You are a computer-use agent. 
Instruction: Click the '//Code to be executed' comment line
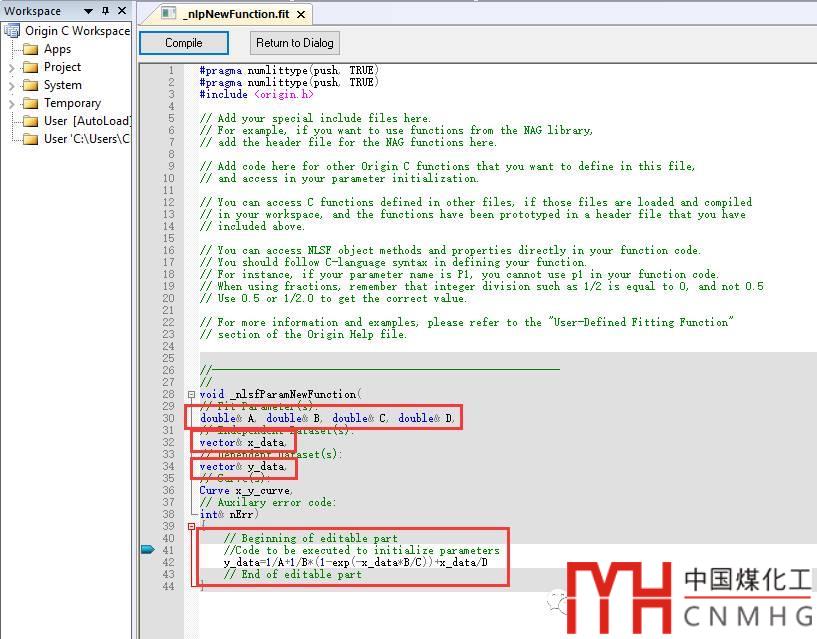coord(362,550)
